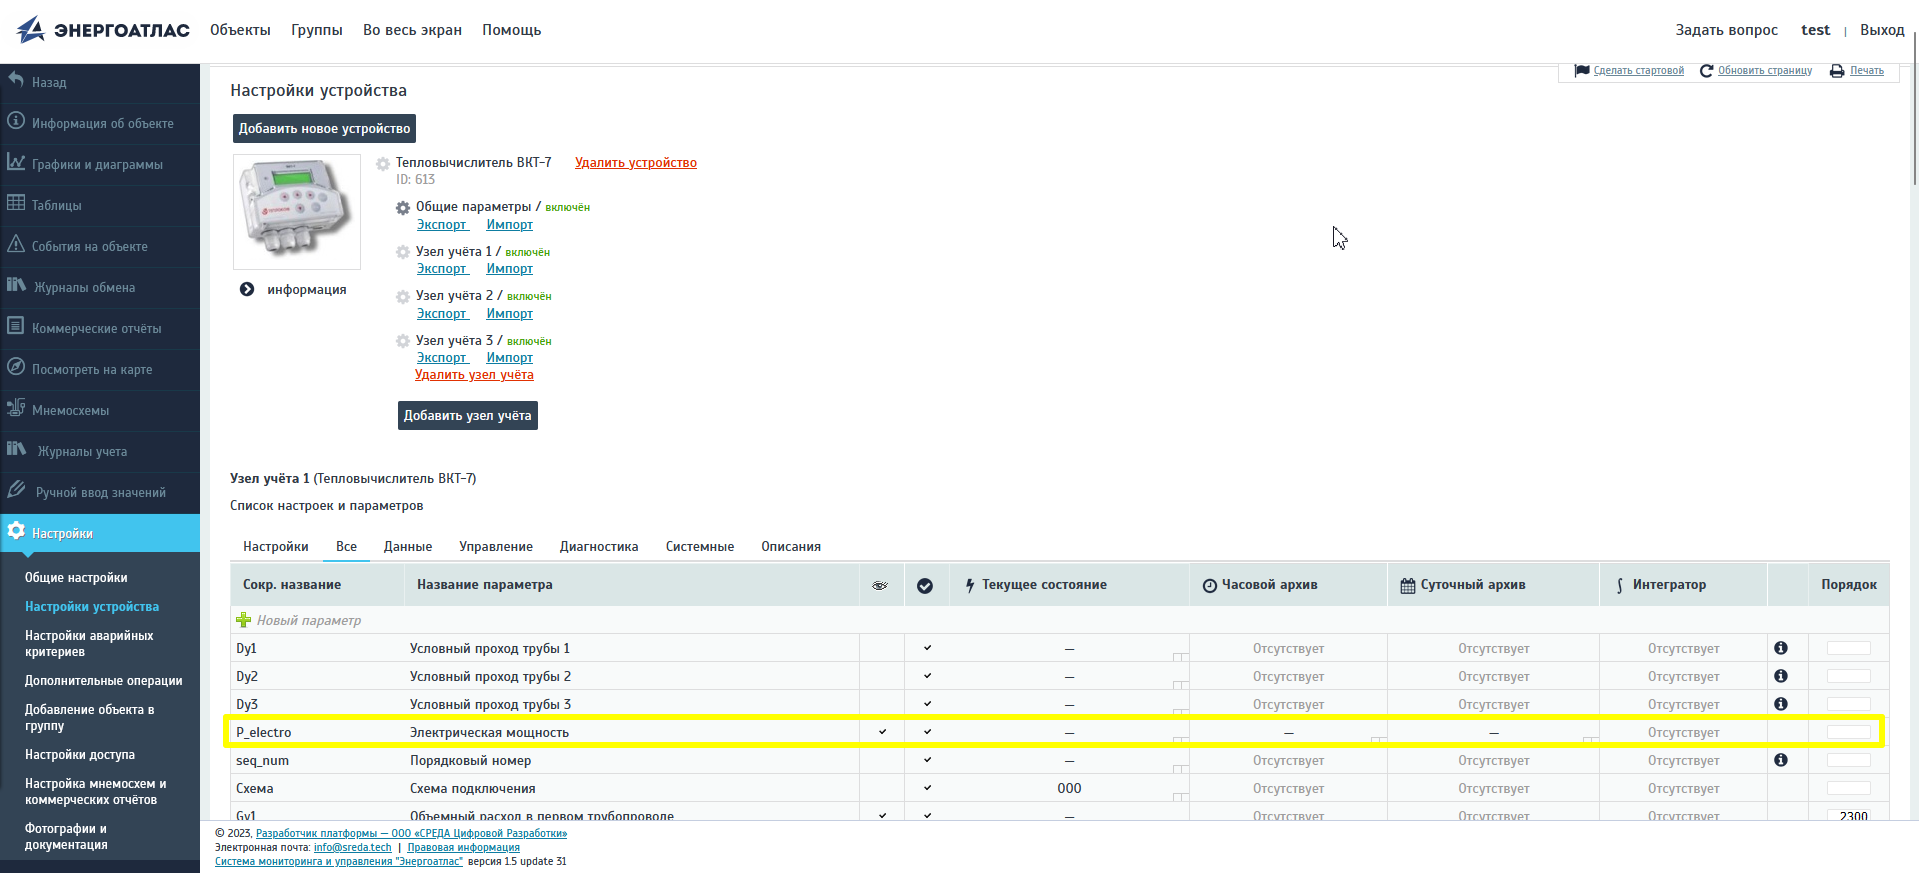Image resolution: width=1919 pixels, height=873 pixels.
Task: Click the Печать printer icon
Action: (x=1837, y=71)
